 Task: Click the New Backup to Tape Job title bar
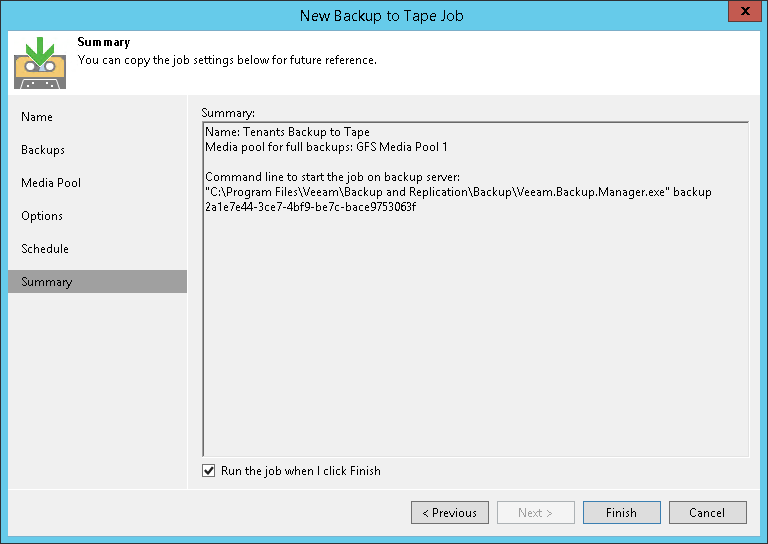point(382,15)
